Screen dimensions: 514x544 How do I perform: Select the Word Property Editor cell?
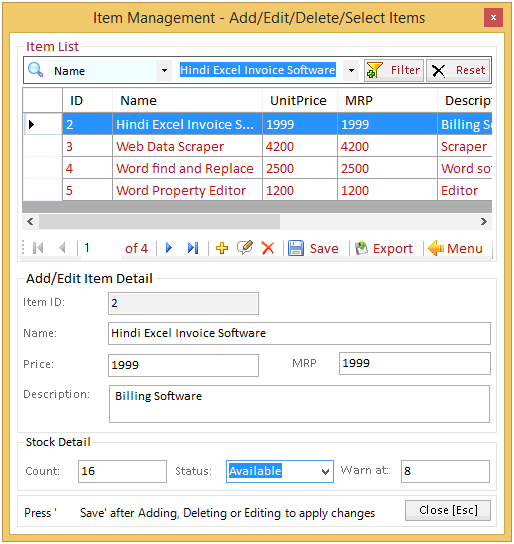click(187, 190)
